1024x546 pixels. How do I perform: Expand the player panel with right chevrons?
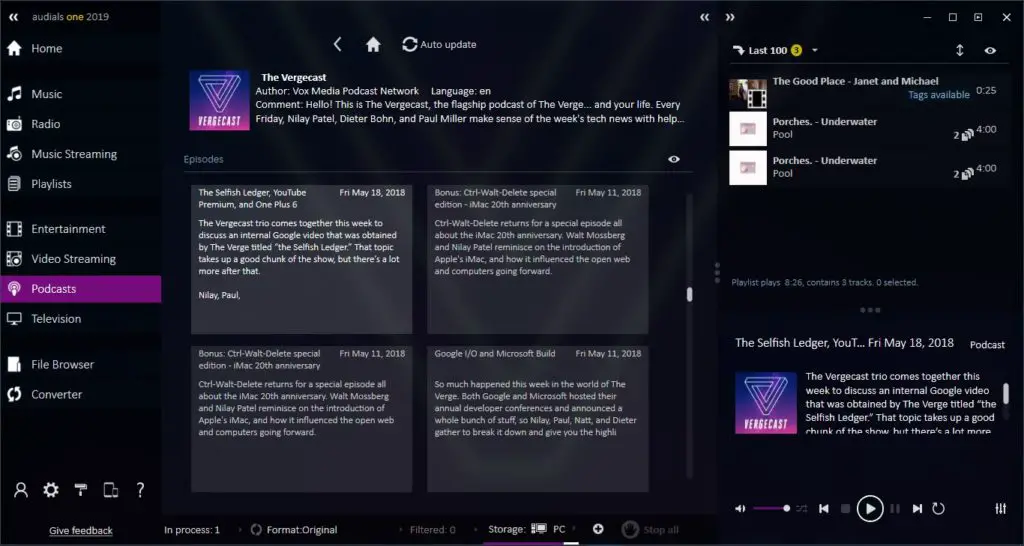point(730,18)
